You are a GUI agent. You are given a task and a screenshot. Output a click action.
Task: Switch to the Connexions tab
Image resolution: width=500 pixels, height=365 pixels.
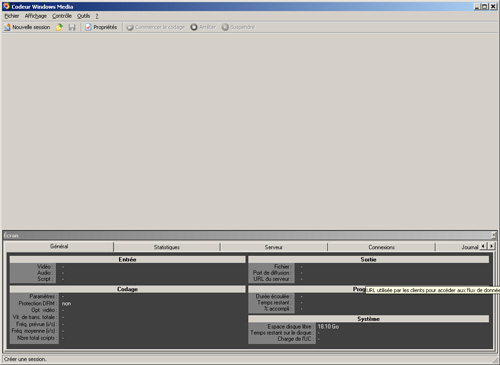point(381,247)
